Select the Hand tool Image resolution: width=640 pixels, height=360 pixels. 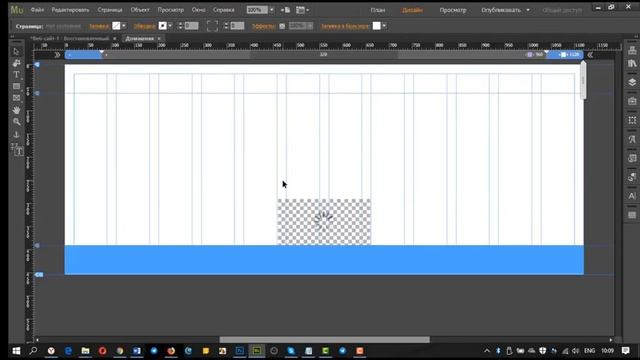click(16, 110)
